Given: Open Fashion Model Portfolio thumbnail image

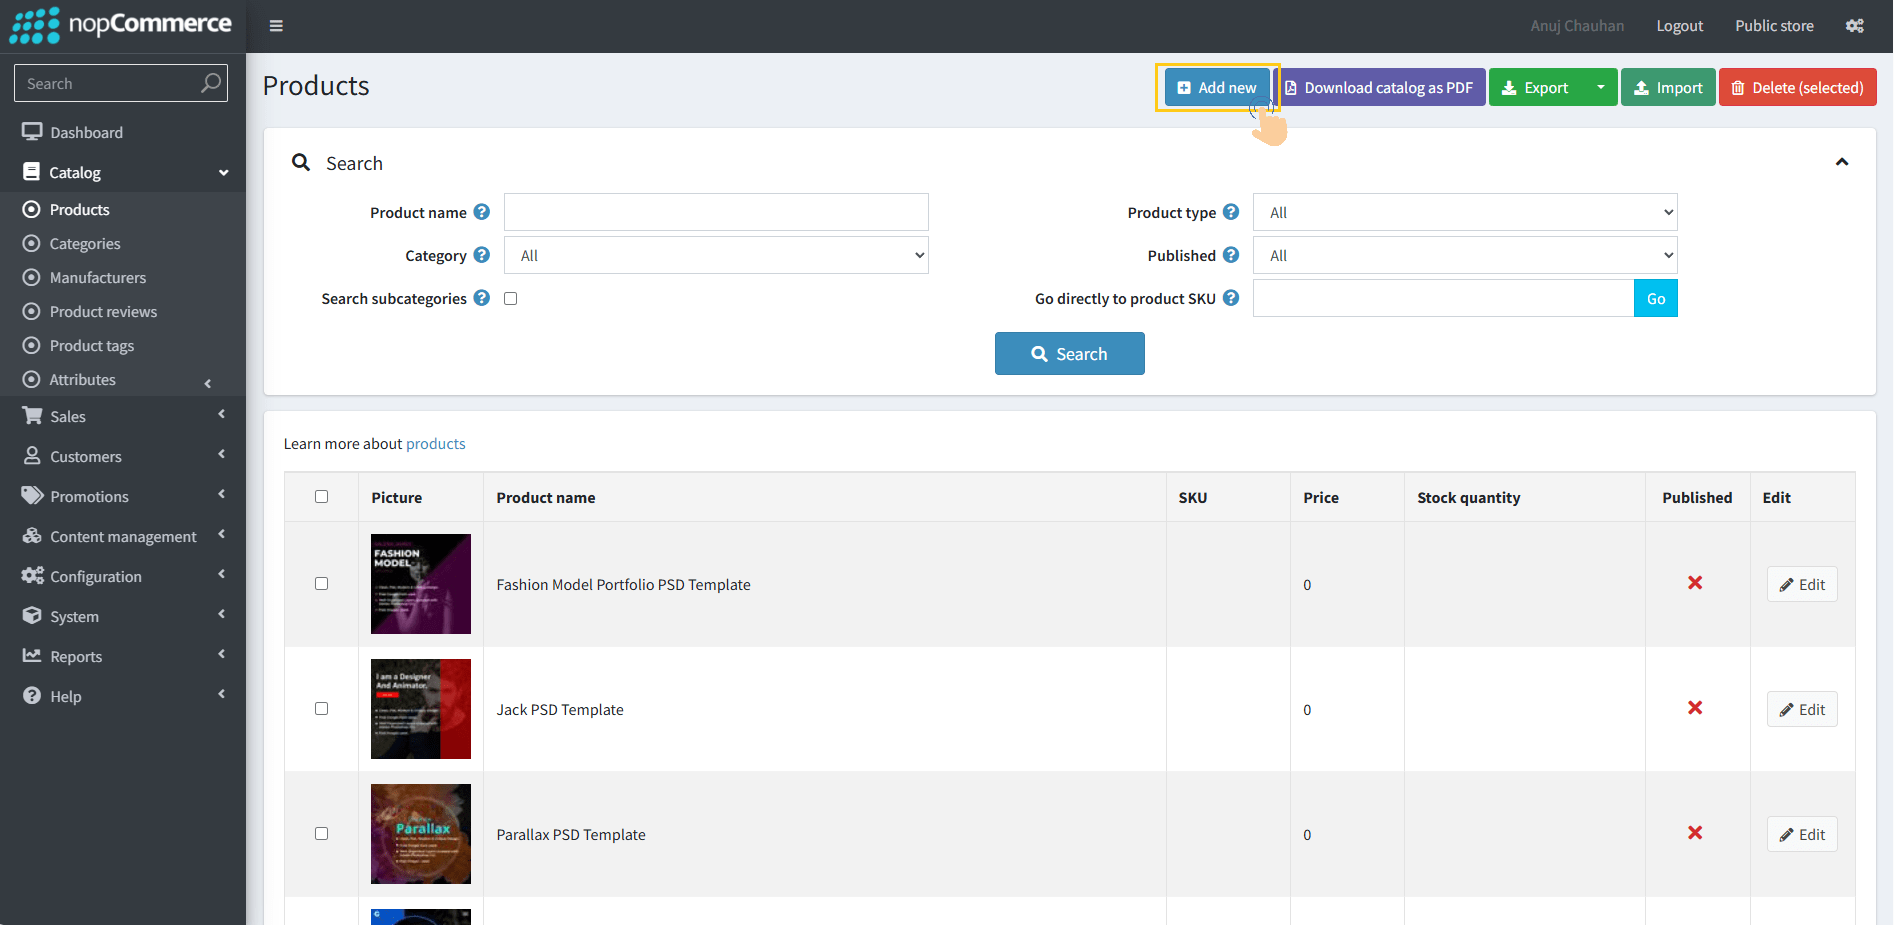Looking at the screenshot, I should (421, 584).
